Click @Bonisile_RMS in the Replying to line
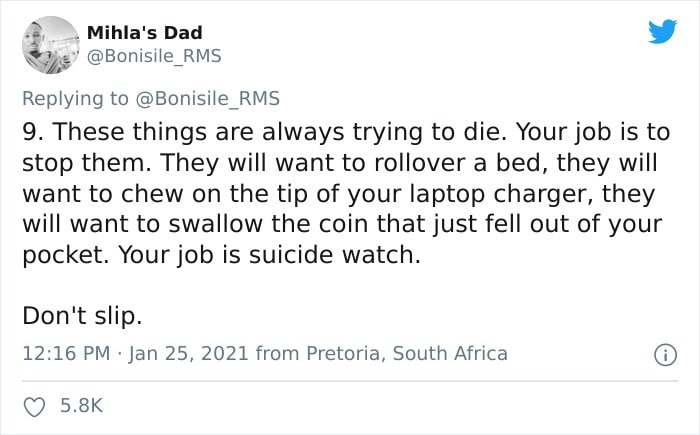This screenshot has height=435, width=700. point(207,98)
